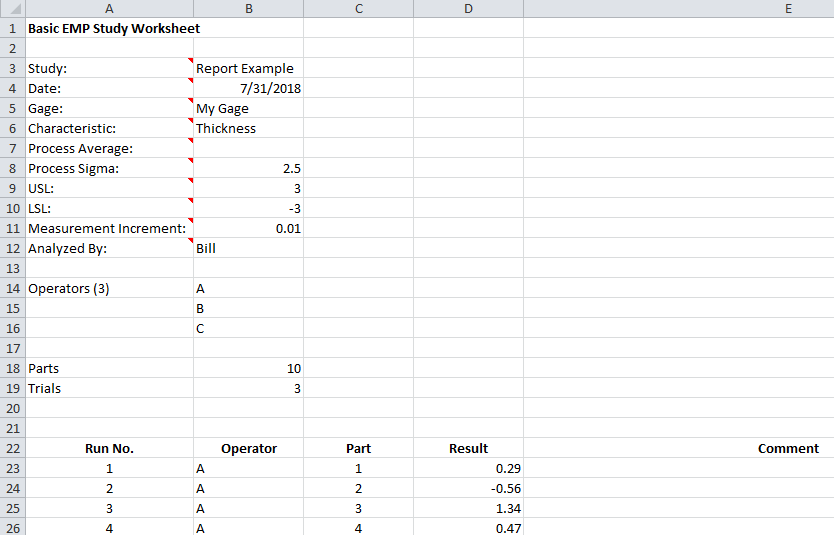834x535 pixels.
Task: Click the 'Trials' label cell
Action: pos(110,388)
